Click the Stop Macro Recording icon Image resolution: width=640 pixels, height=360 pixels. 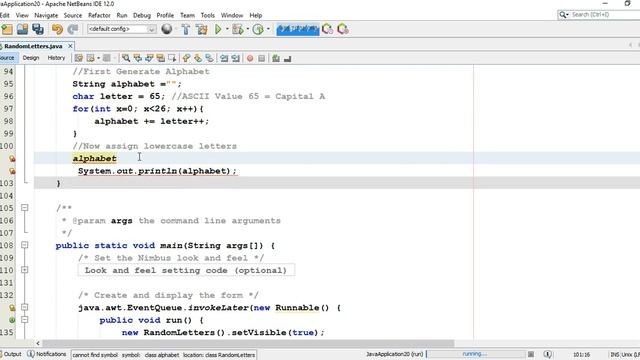262,58
